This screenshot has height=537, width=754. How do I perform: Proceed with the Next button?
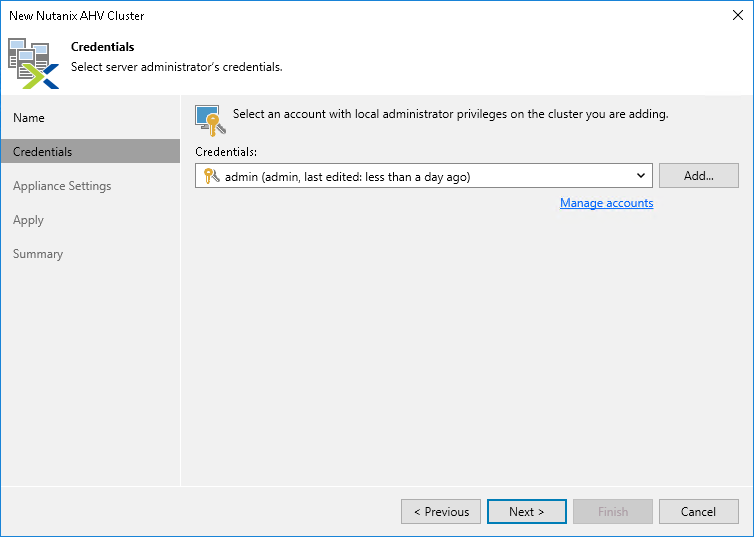527,512
